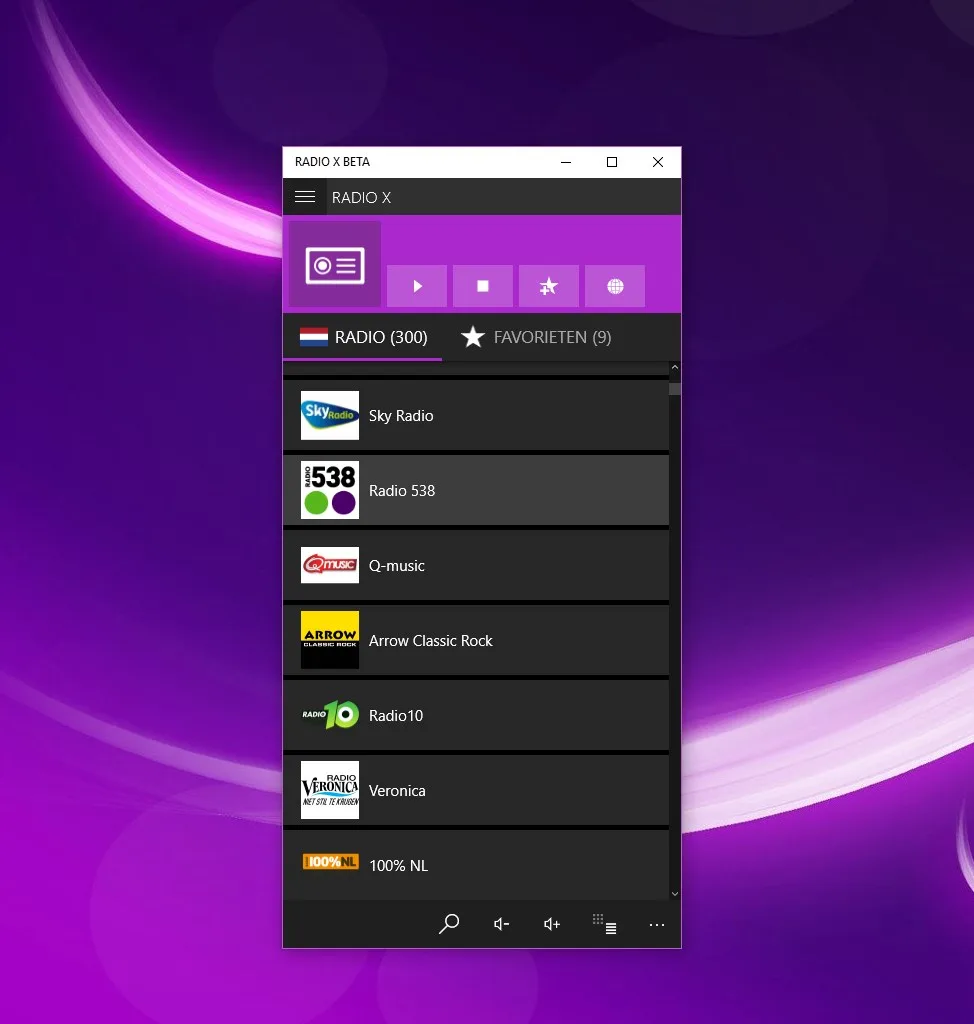Screen dimensions: 974x1024
Task: Click the radio station artwork tile
Action: coord(334,264)
